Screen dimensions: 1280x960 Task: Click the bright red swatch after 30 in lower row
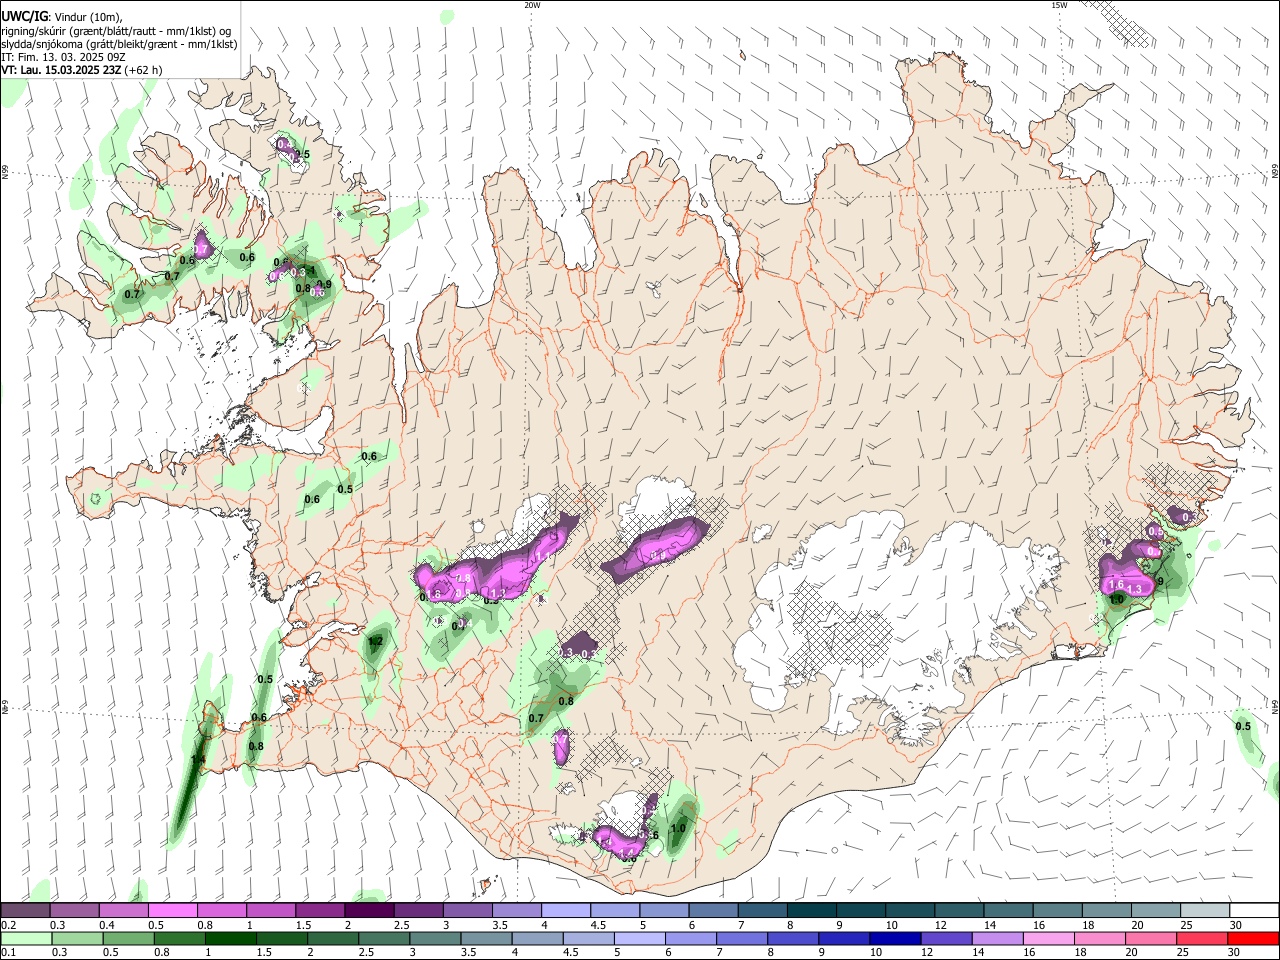tap(1254, 938)
